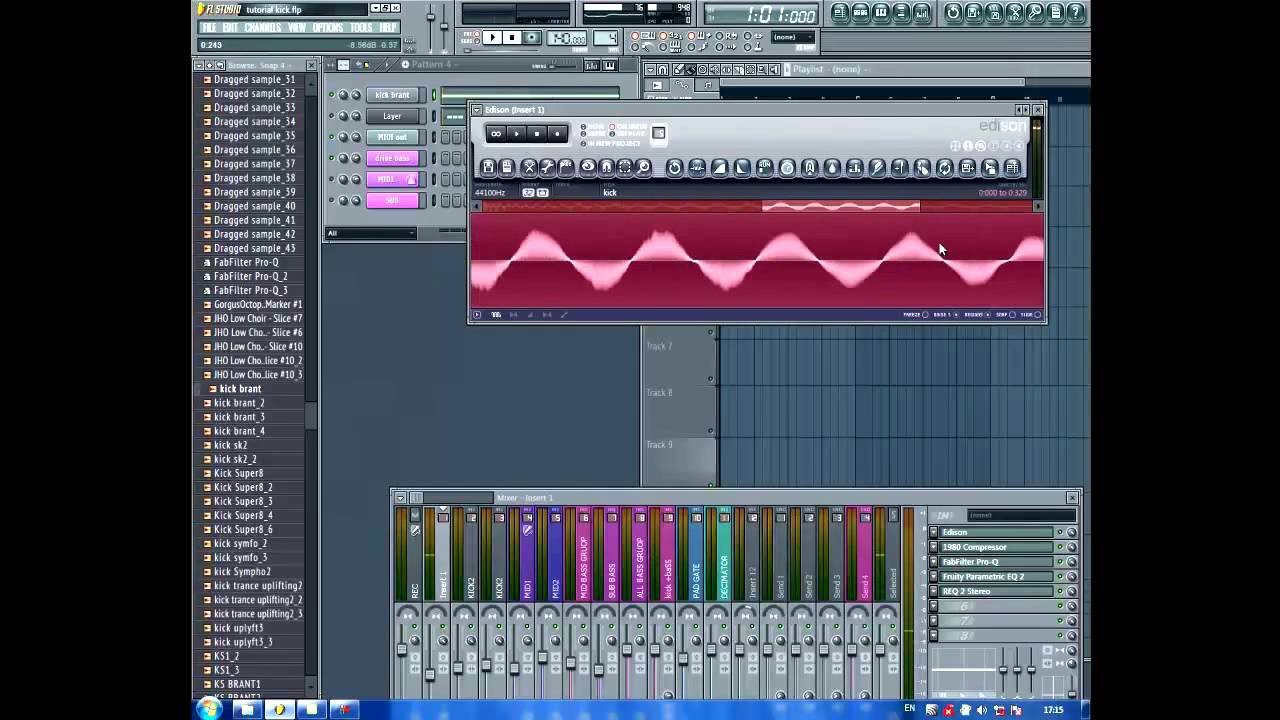Open Edison's wrench tools icon

coord(547,168)
